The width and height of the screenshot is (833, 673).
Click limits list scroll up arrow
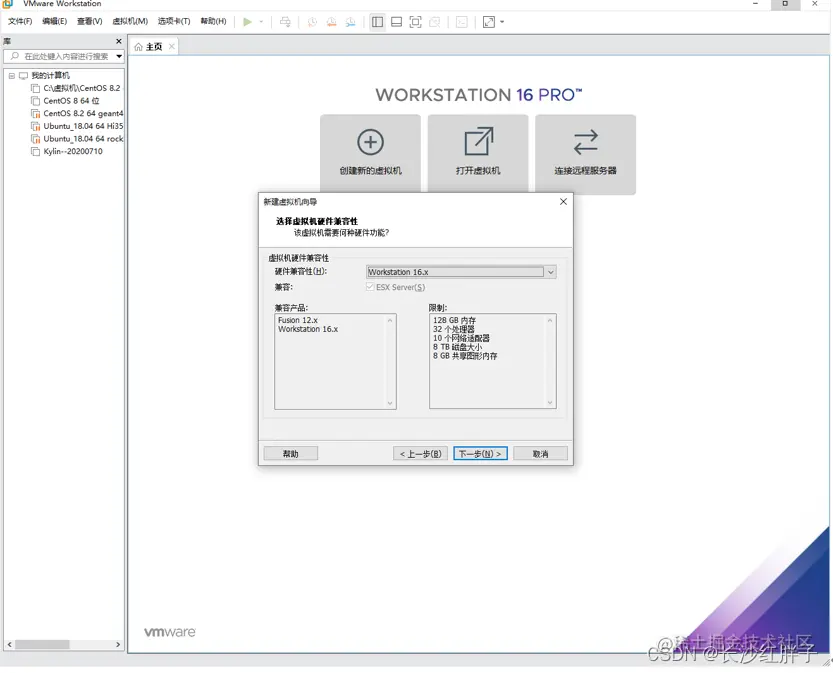(550, 320)
